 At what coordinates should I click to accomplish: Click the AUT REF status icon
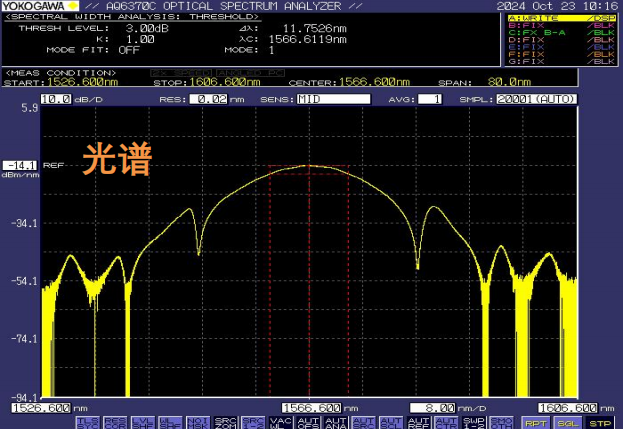(x=418, y=423)
